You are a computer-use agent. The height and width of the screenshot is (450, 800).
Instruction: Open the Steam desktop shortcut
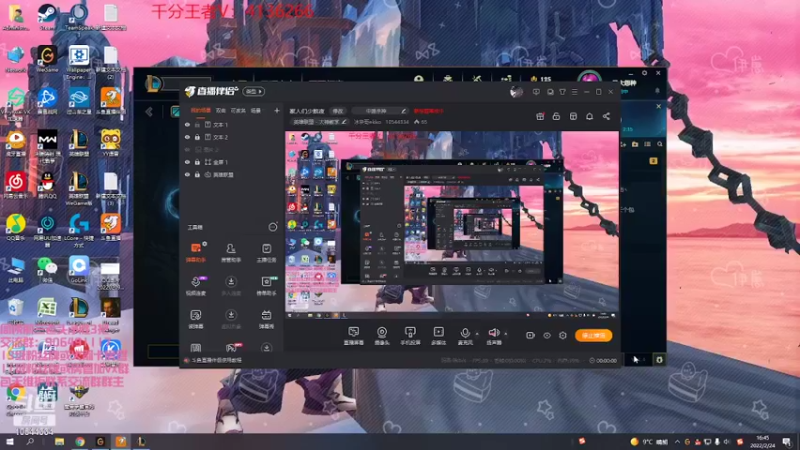point(47,17)
